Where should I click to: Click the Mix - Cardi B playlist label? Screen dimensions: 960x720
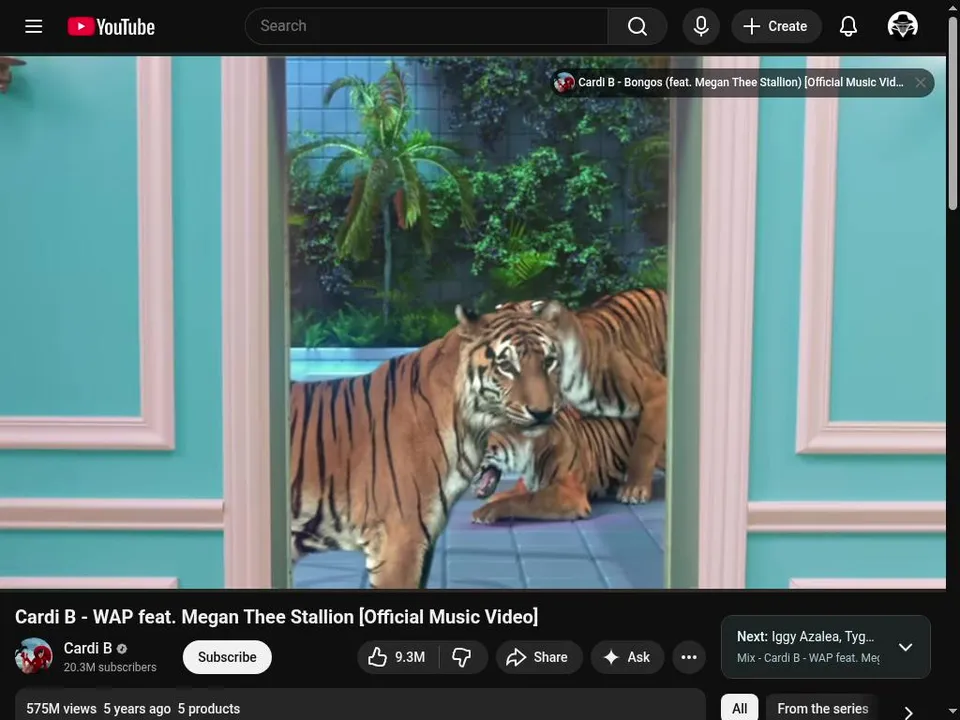(x=808, y=658)
